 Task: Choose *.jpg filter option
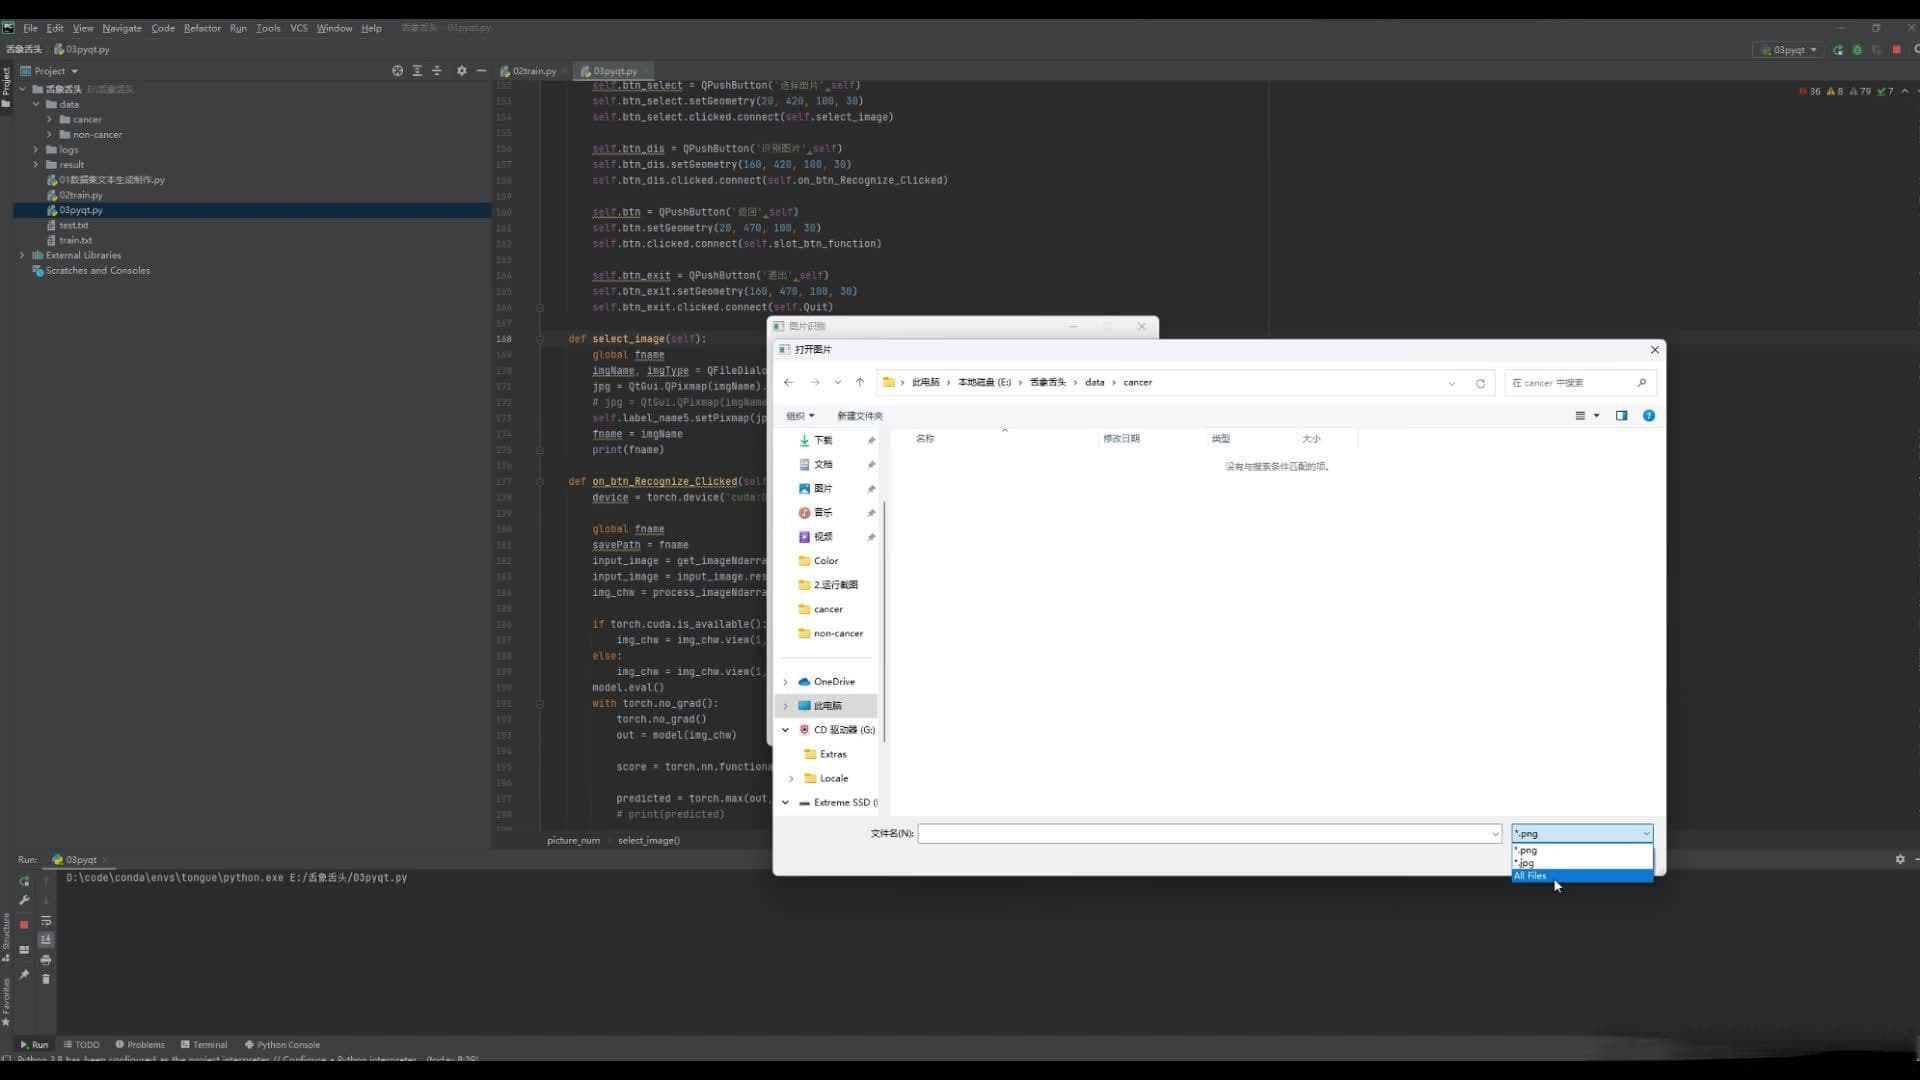pyautogui.click(x=1581, y=863)
